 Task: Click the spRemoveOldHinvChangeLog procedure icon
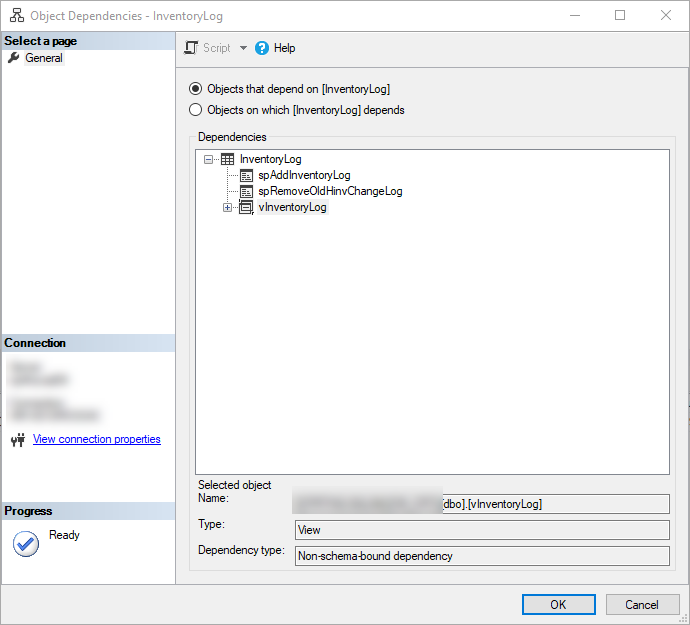point(246,191)
